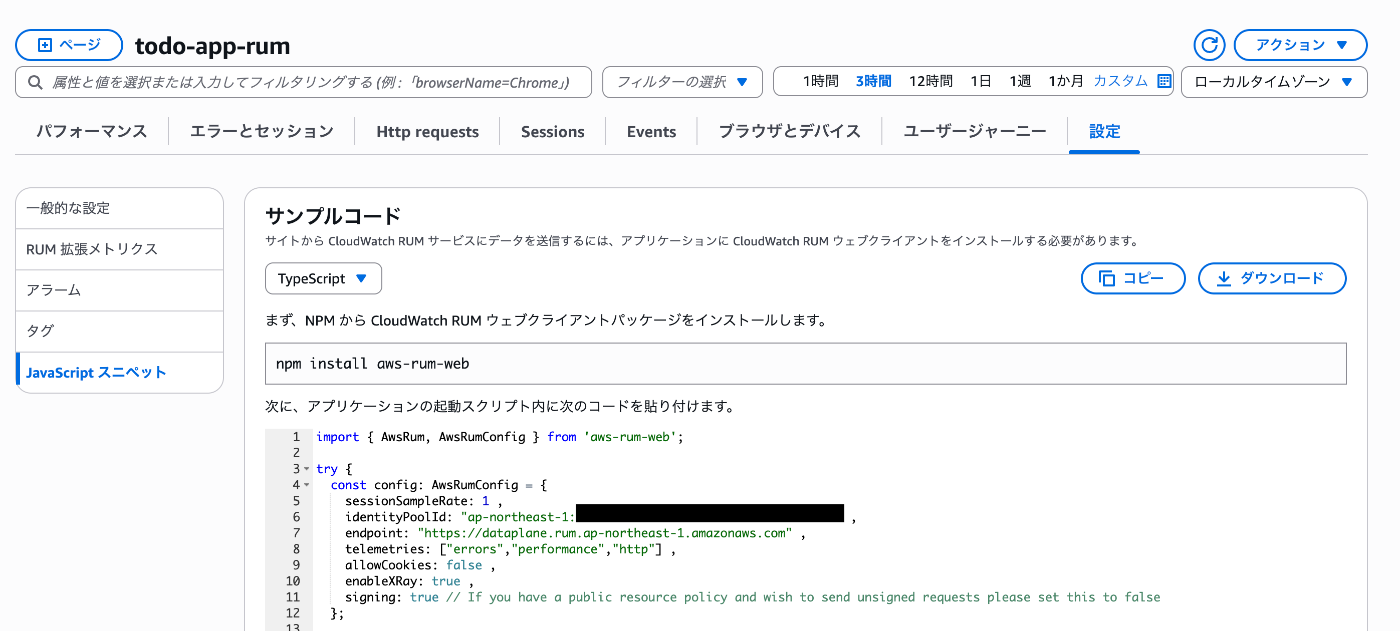Collapse code fold arrow on line 3
Screen dimensions: 1400x631
[306, 469]
